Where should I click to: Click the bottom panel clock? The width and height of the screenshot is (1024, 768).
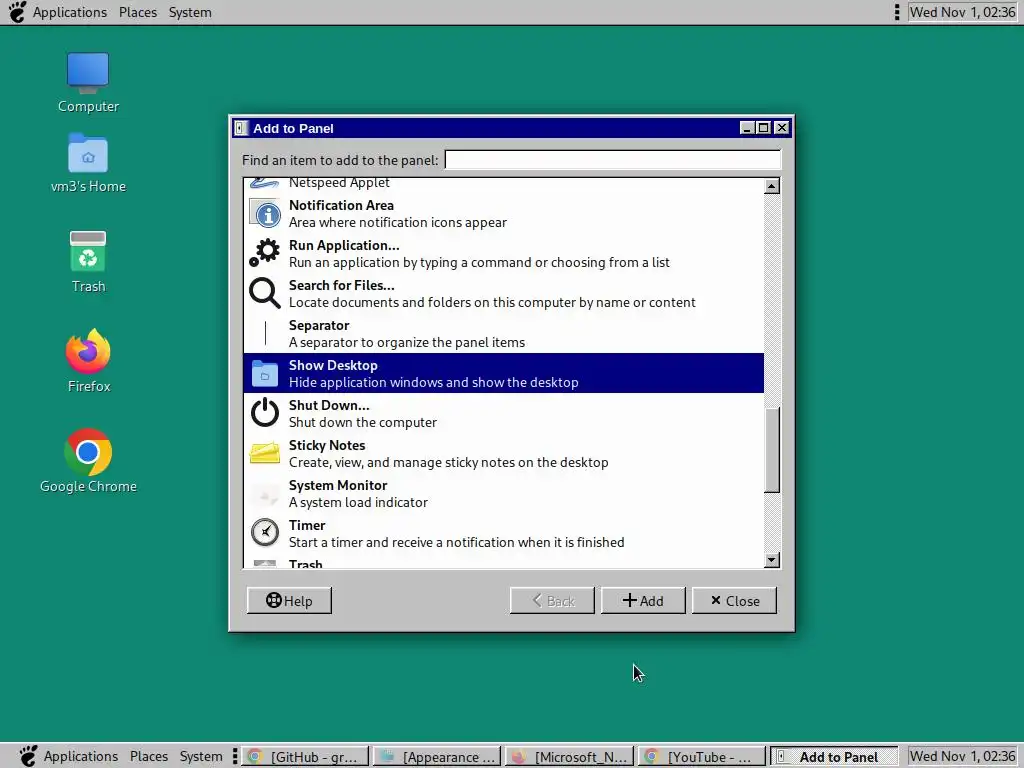[x=962, y=756]
